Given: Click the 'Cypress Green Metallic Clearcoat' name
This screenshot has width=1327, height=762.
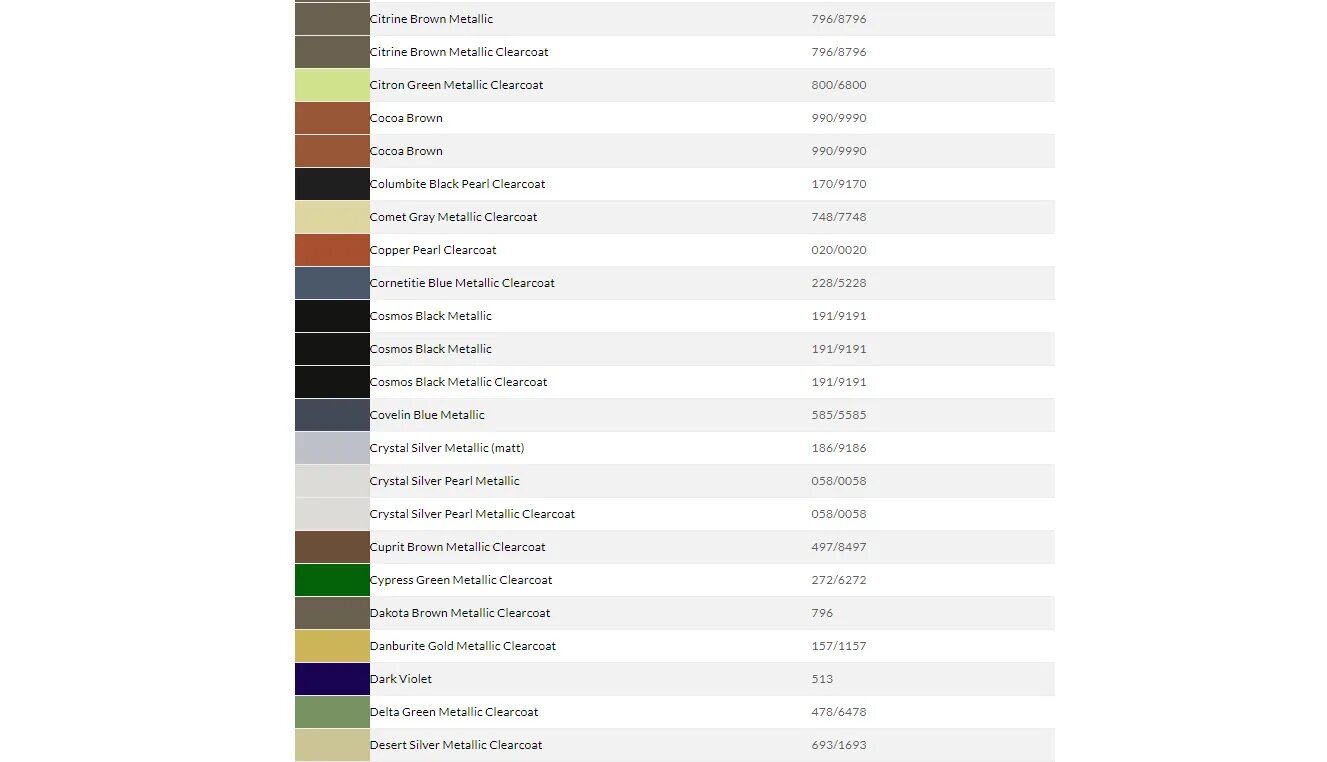Looking at the screenshot, I should pyautogui.click(x=461, y=580).
